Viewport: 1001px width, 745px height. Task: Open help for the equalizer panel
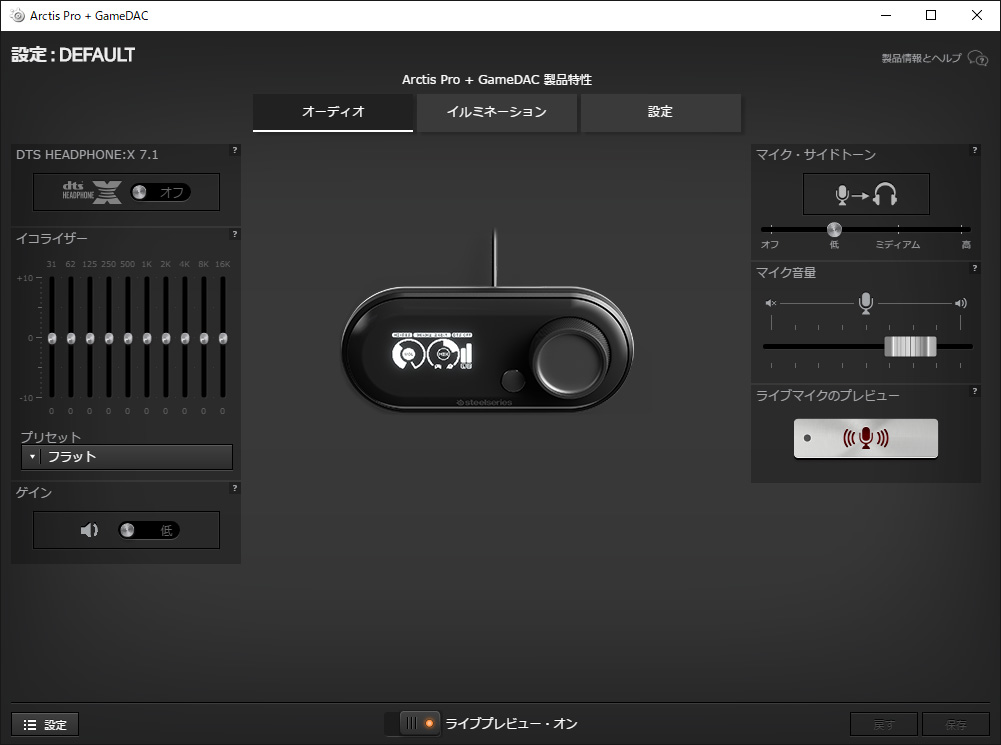(235, 235)
